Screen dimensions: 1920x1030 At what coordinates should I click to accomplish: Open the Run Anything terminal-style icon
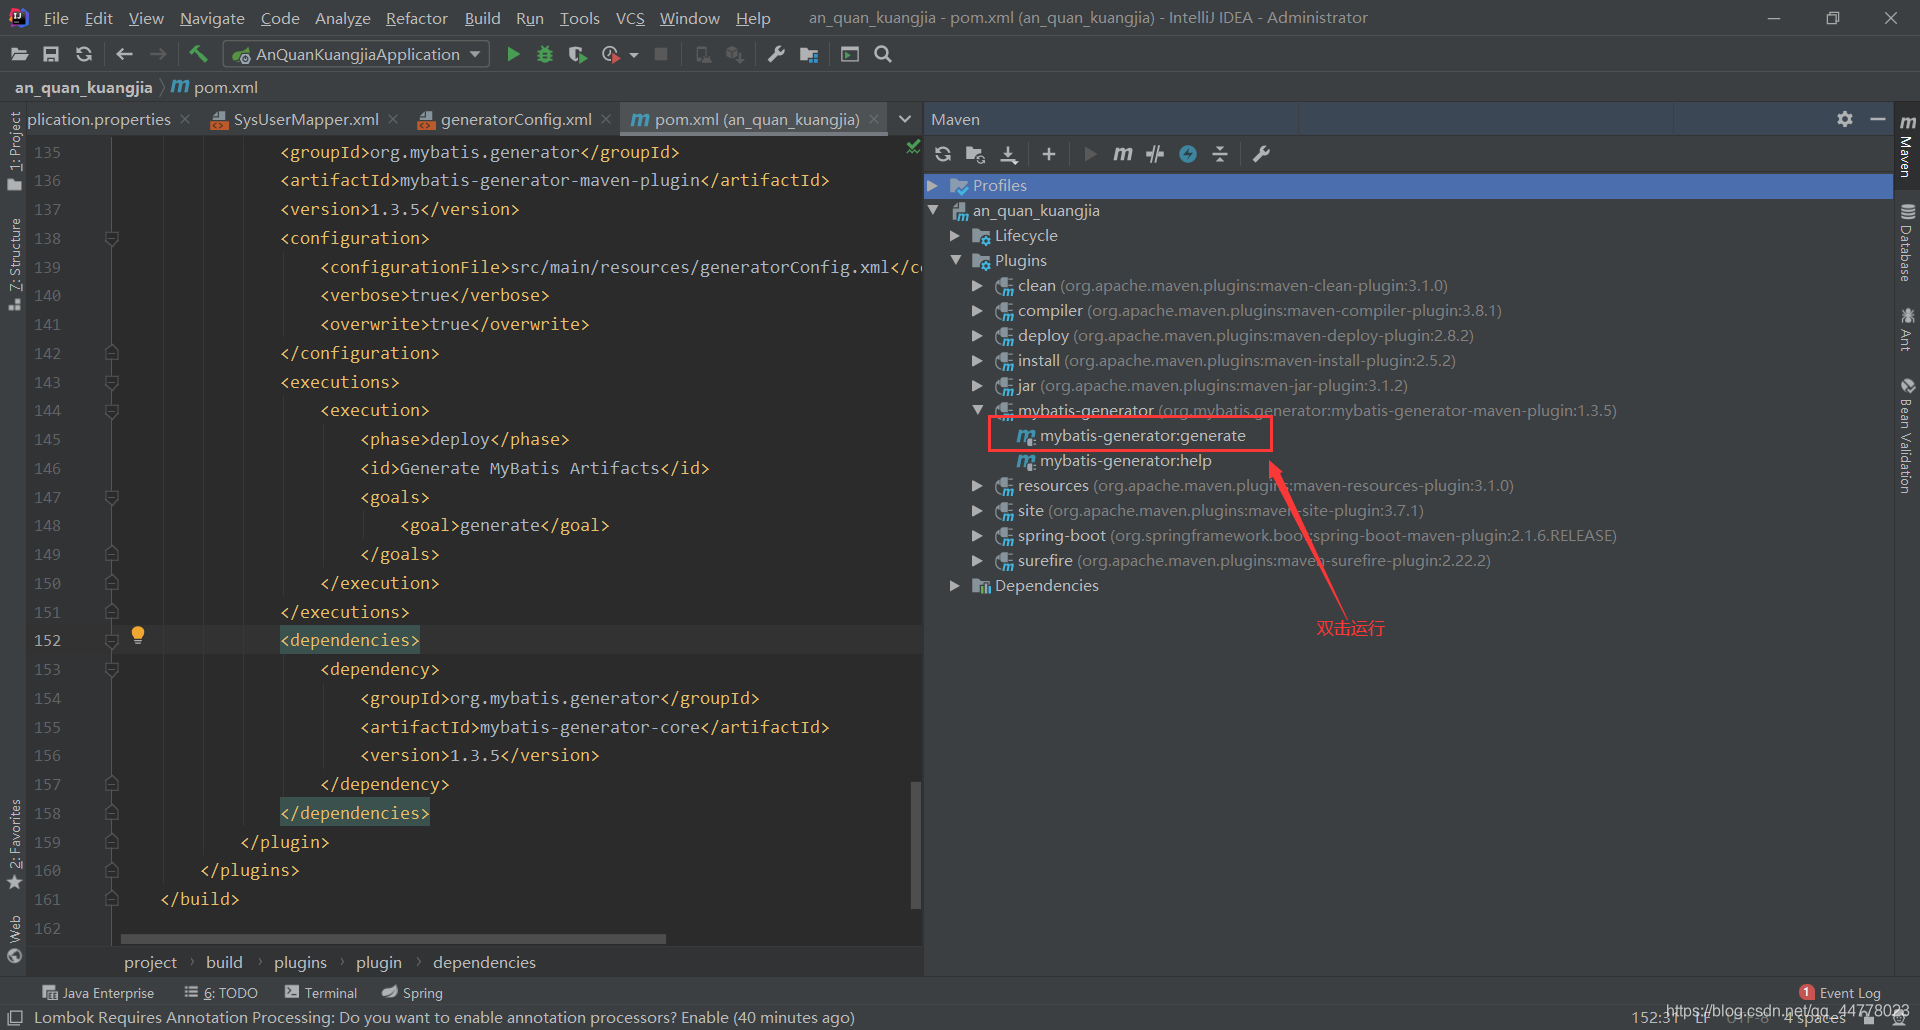point(850,54)
